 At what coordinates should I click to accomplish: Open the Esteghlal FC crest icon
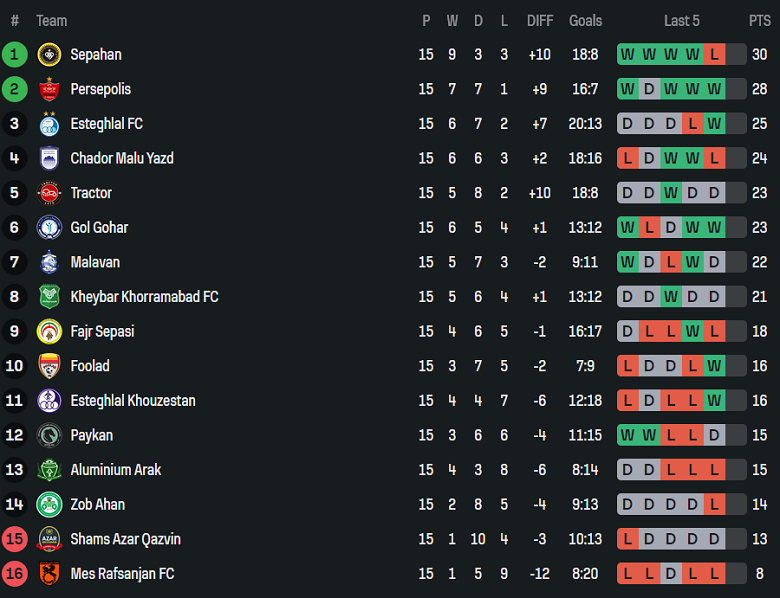pyautogui.click(x=49, y=124)
